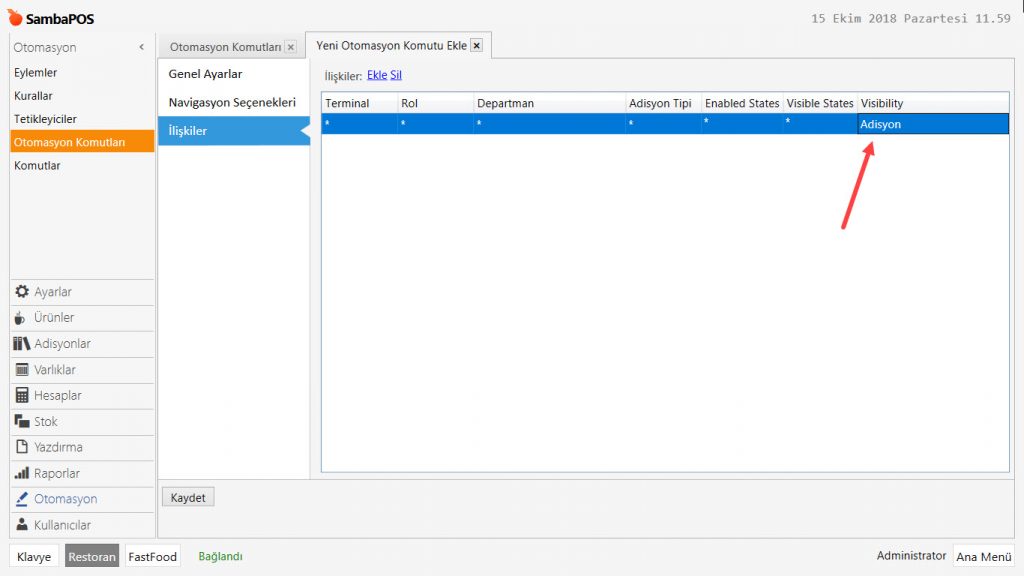Collapse the Otomasyon sidebar with the chevron
Viewport: 1024px width, 576px height.
coord(141,48)
